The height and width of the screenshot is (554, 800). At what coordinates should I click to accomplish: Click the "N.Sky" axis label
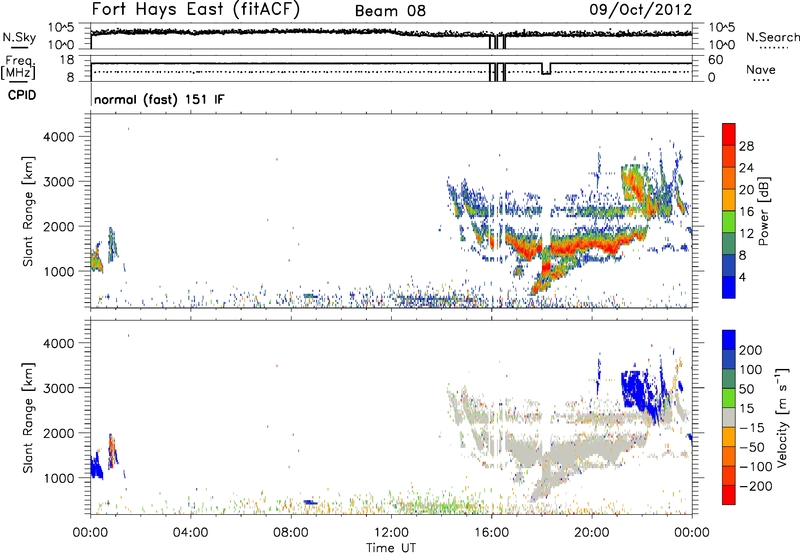[19, 37]
